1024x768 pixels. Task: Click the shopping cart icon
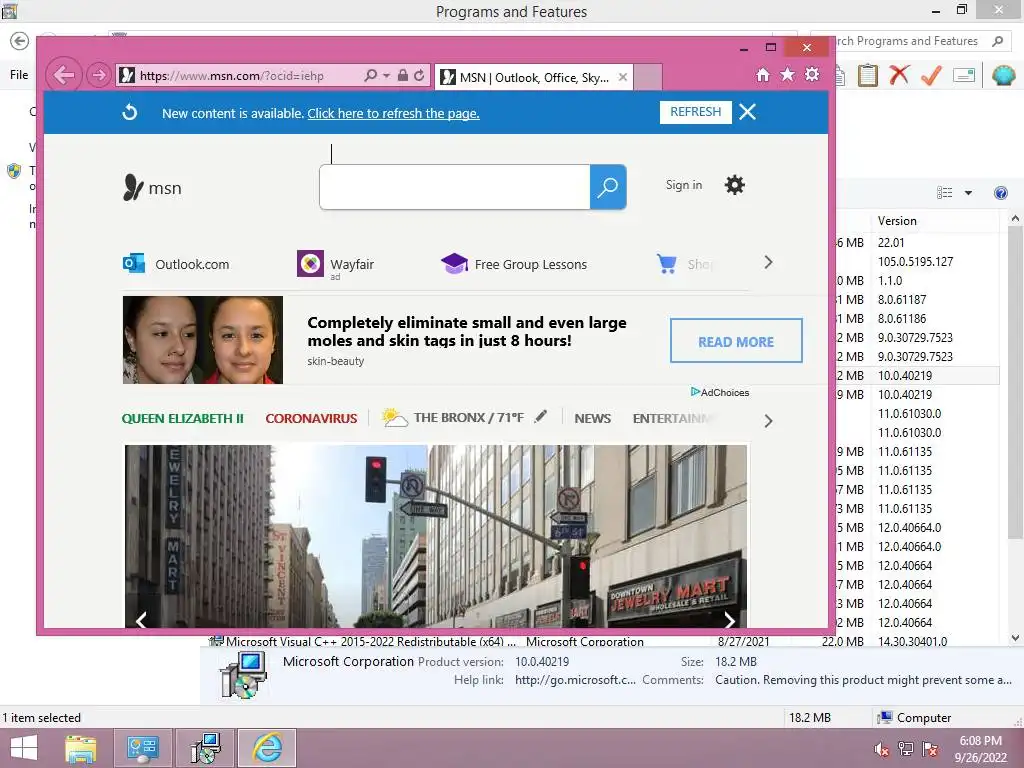pos(667,263)
